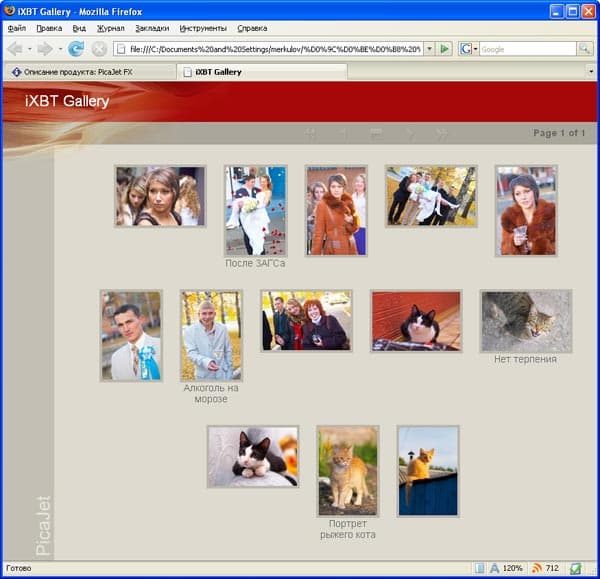This screenshot has width=600, height=579.
Task: Open the Закладки menu
Action: (152, 28)
